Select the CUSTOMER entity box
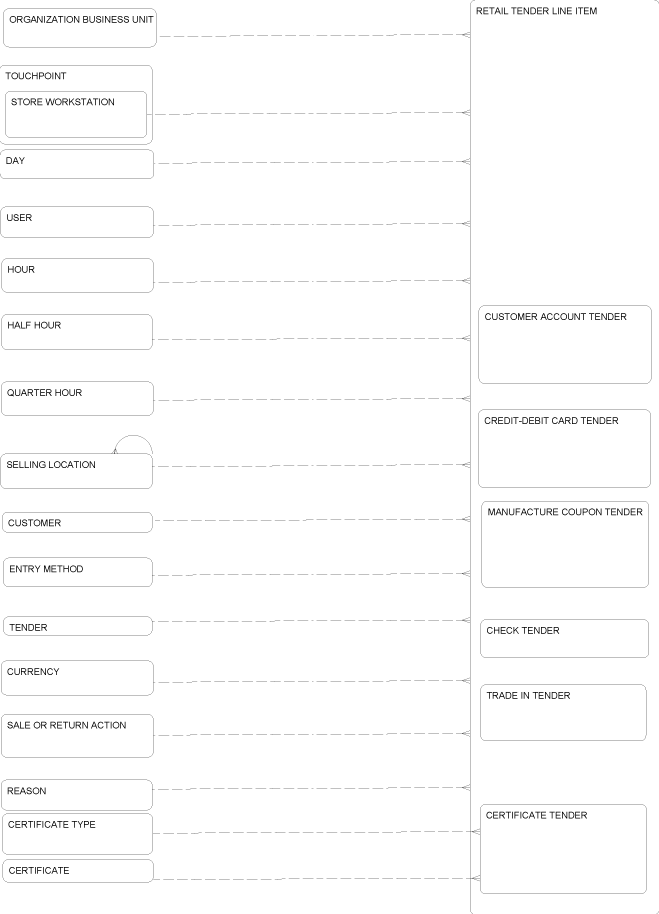The image size is (659, 914). (77, 523)
